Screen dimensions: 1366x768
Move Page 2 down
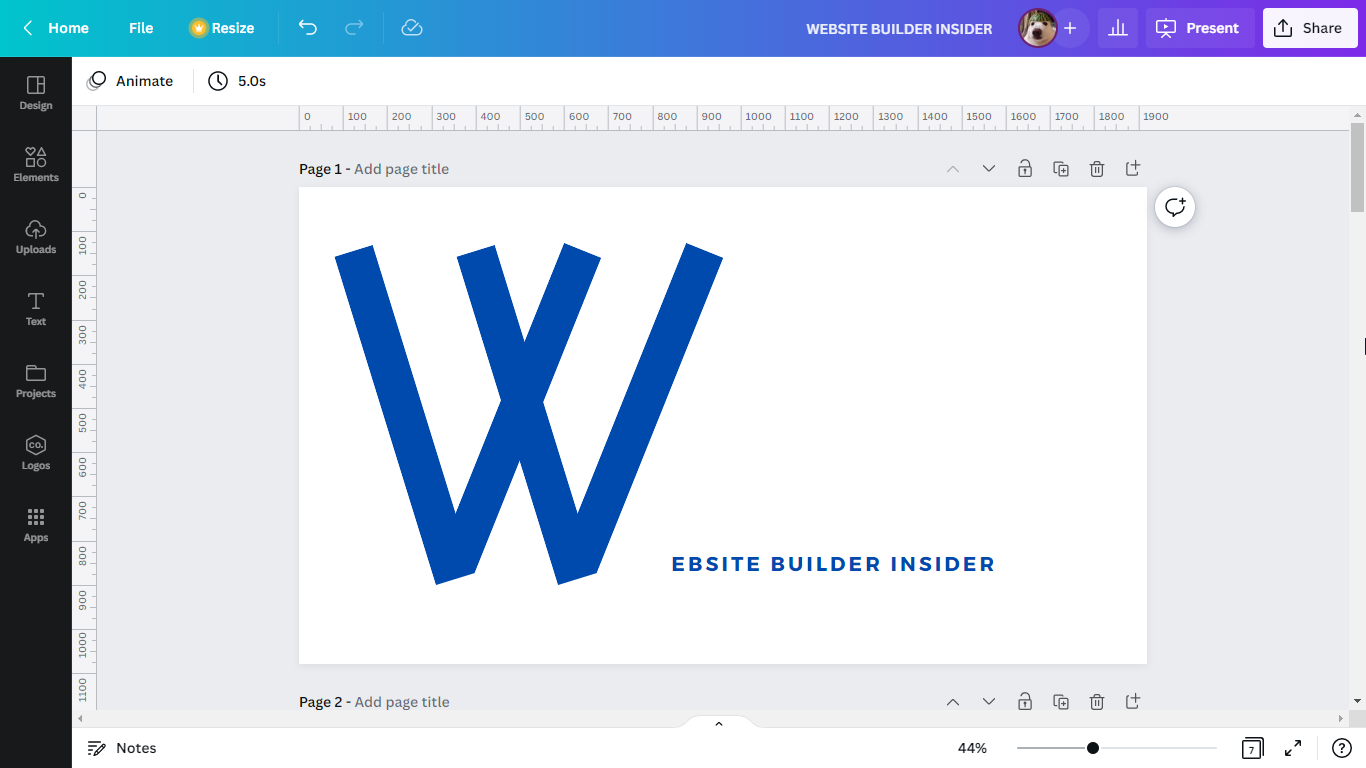click(989, 702)
